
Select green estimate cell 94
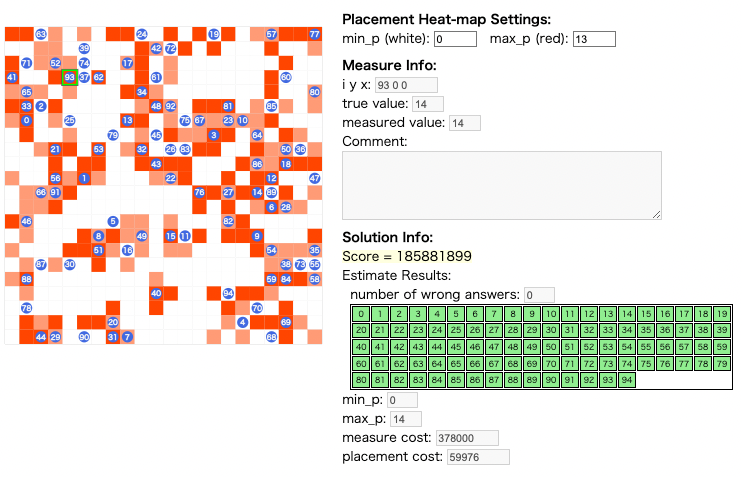[627, 380]
